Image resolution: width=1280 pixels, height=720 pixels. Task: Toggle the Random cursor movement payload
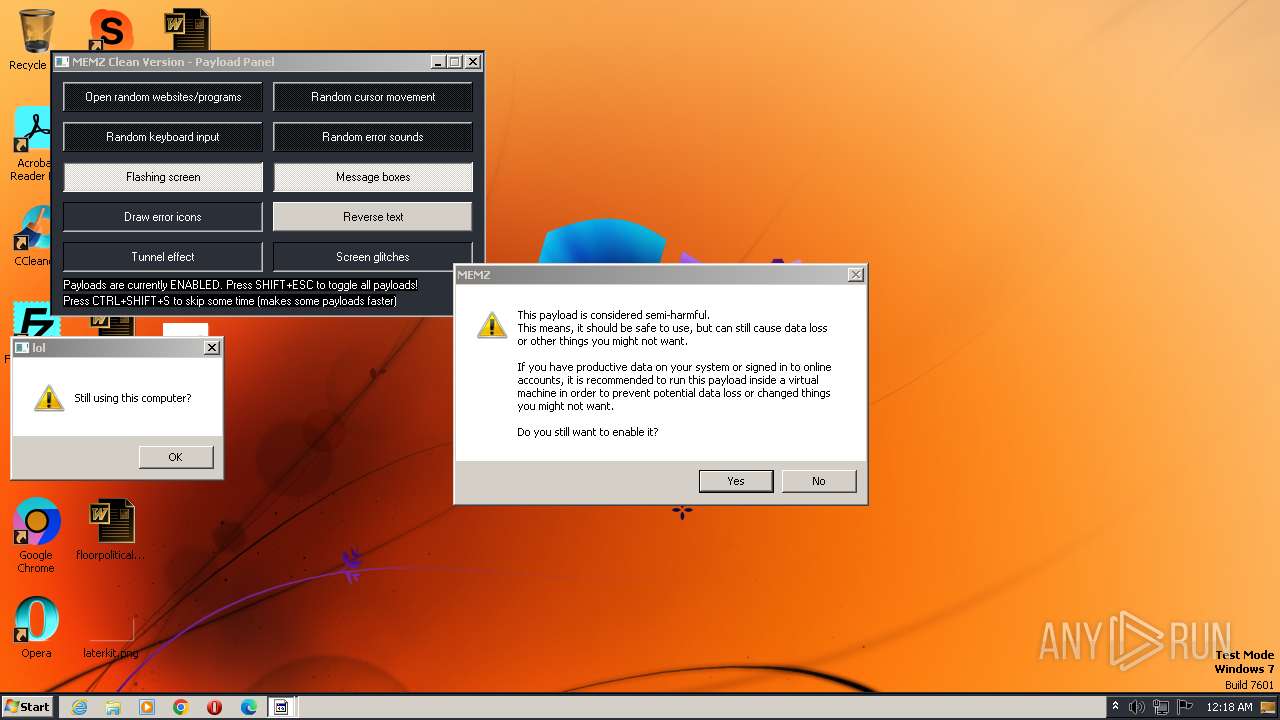[373, 97]
